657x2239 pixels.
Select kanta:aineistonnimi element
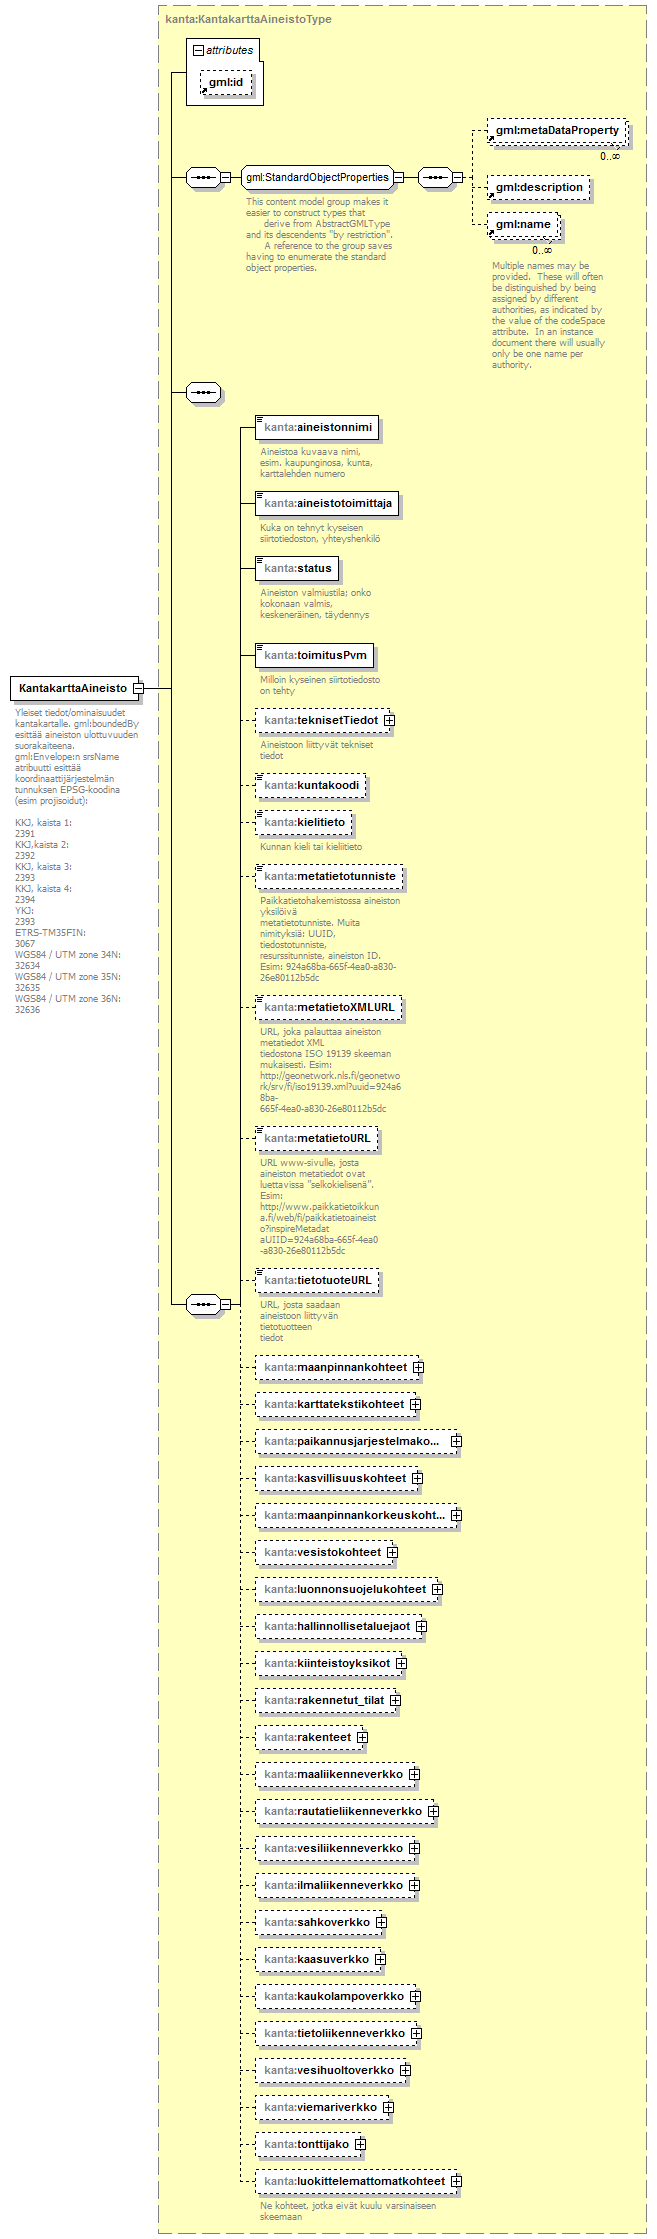click(x=318, y=427)
